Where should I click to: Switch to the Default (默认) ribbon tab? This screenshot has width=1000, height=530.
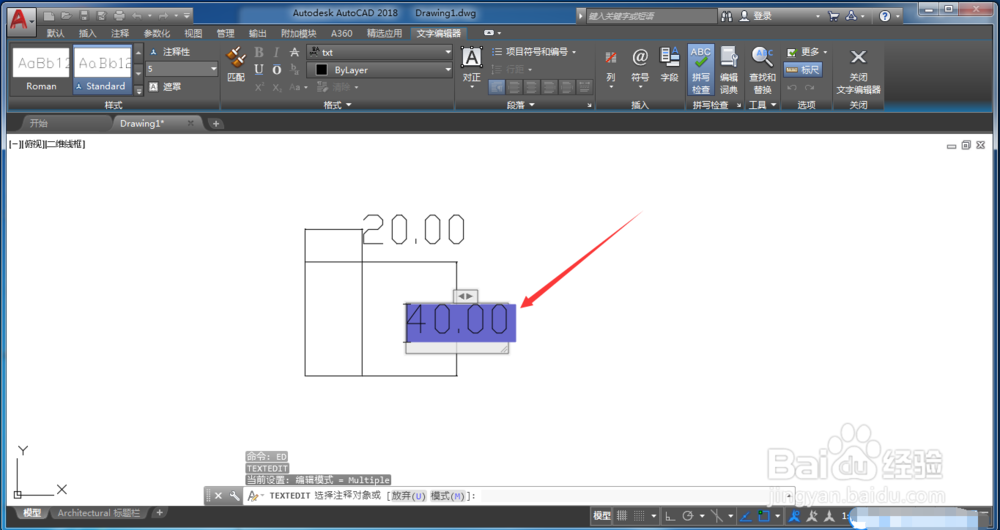click(55, 33)
